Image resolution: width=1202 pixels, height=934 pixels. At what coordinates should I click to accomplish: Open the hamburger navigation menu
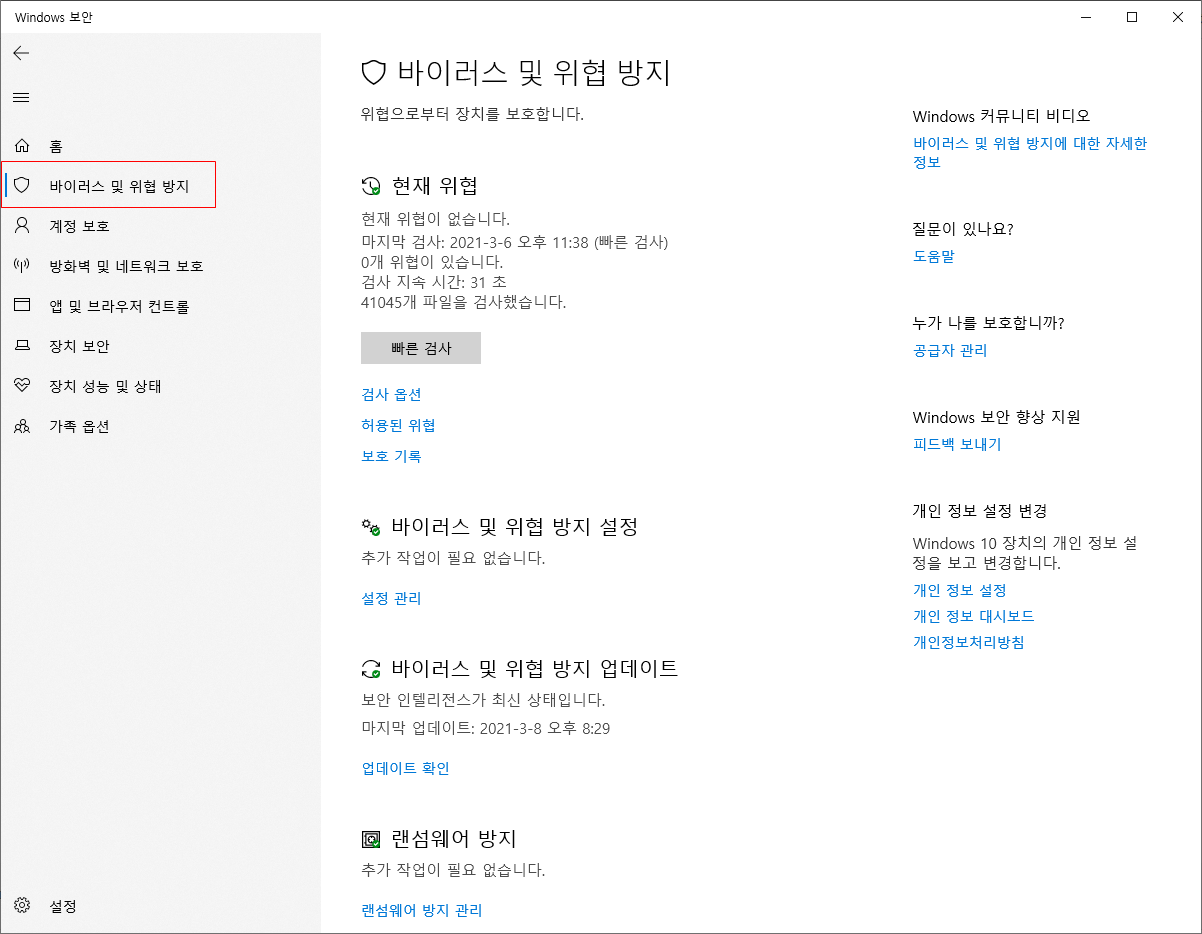click(x=21, y=97)
